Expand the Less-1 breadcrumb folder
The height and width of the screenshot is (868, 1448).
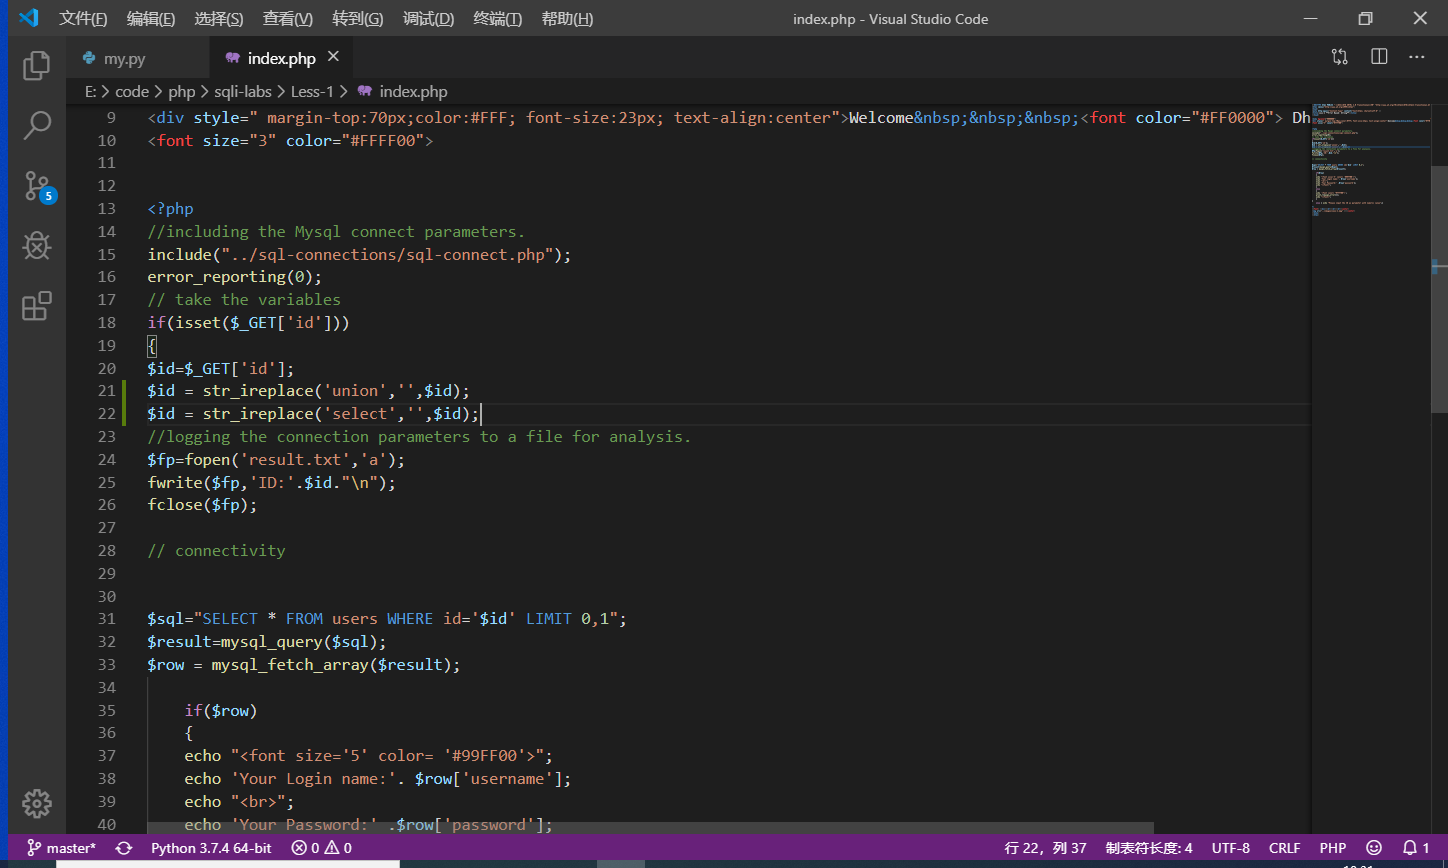click(x=312, y=91)
